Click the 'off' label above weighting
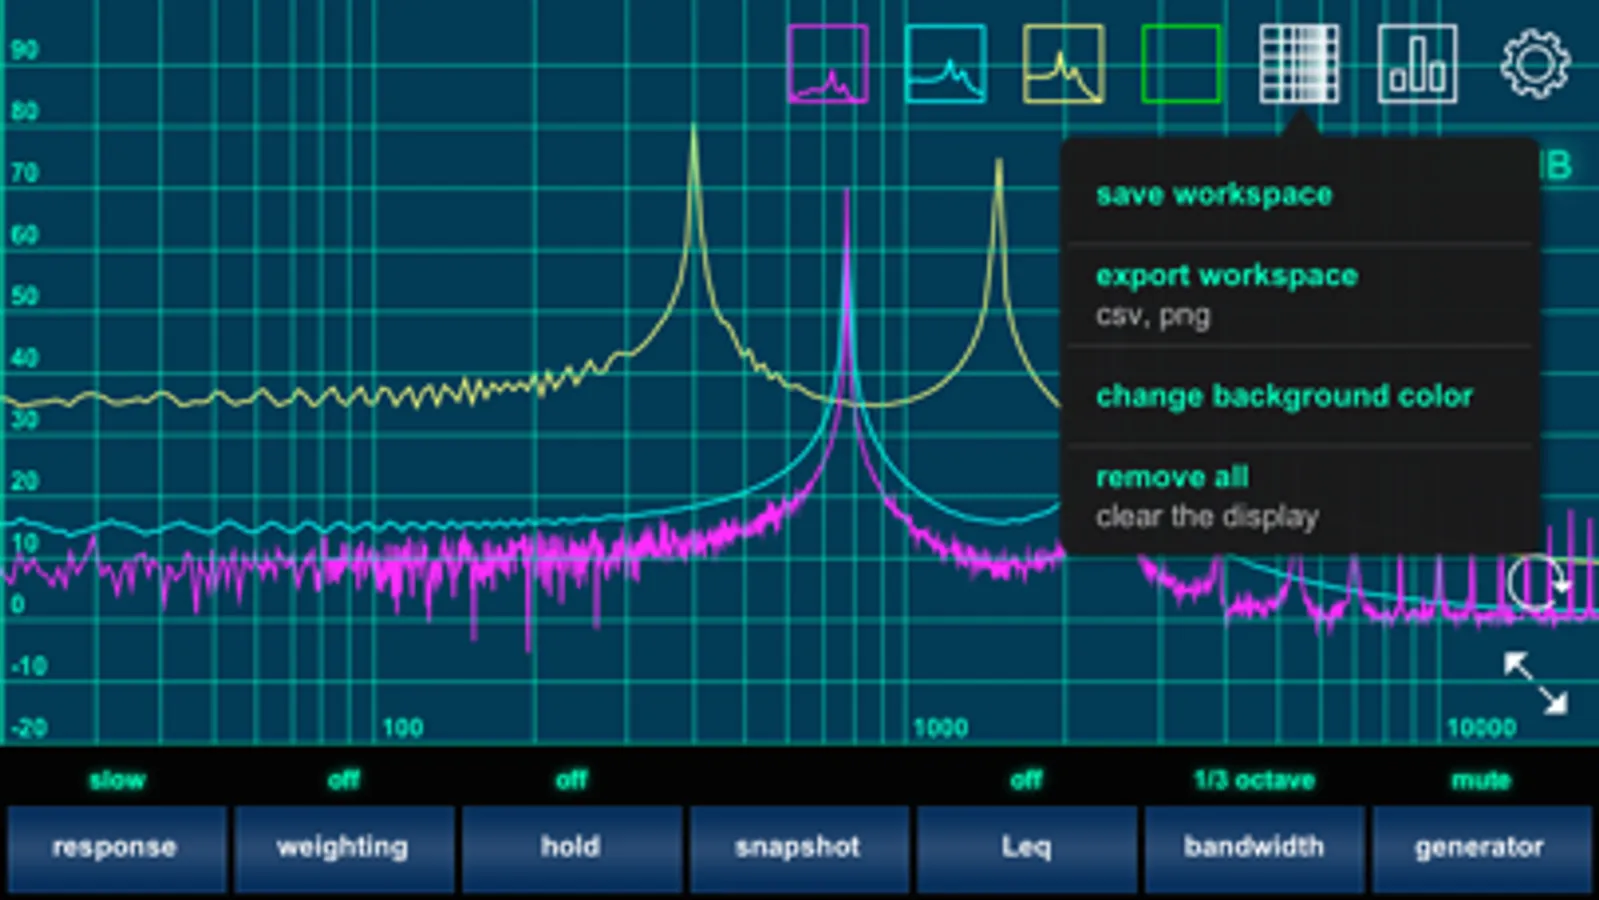The height and width of the screenshot is (900, 1599). point(344,780)
